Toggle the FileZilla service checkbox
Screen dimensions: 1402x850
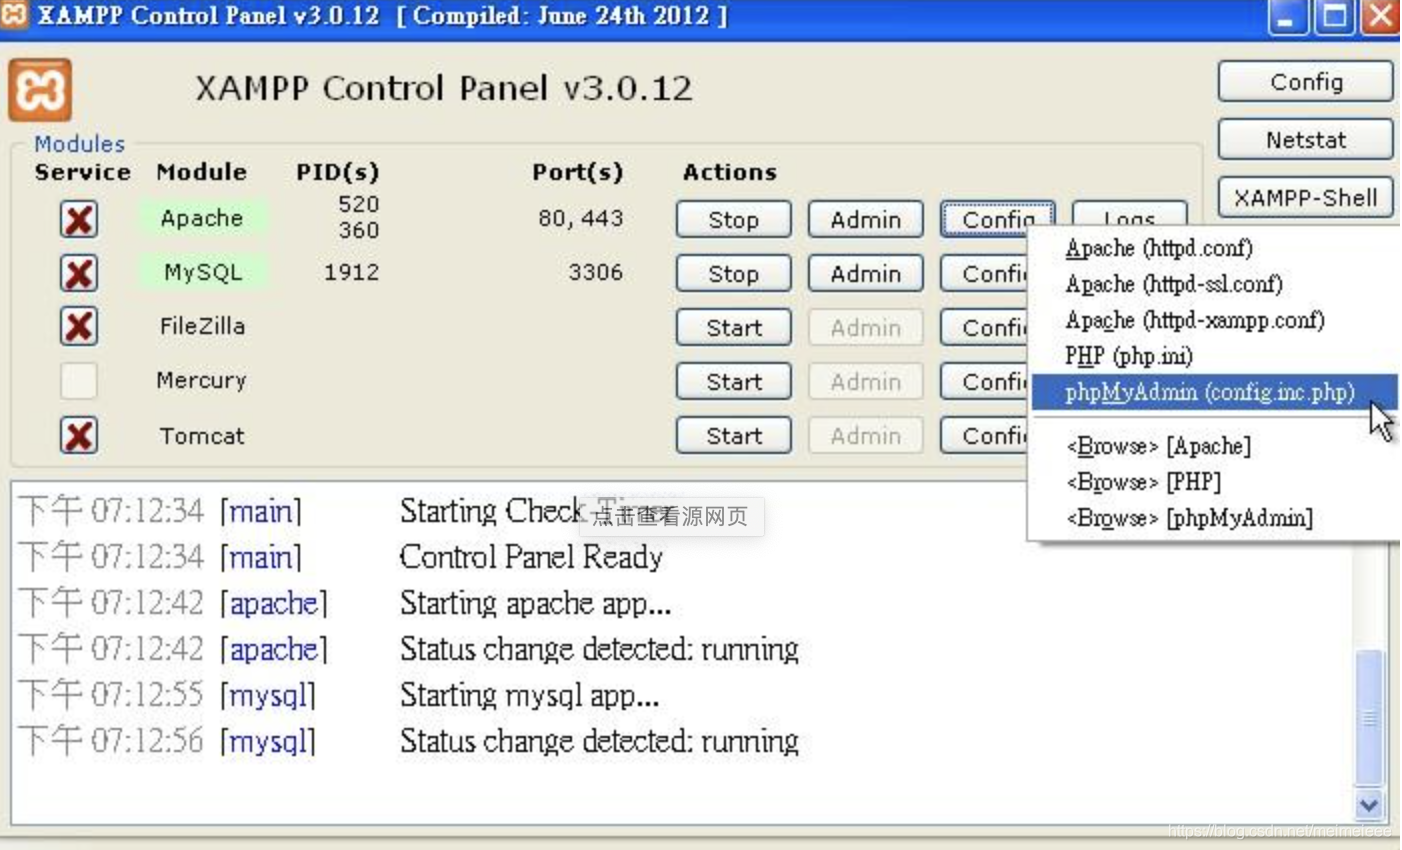point(79,327)
